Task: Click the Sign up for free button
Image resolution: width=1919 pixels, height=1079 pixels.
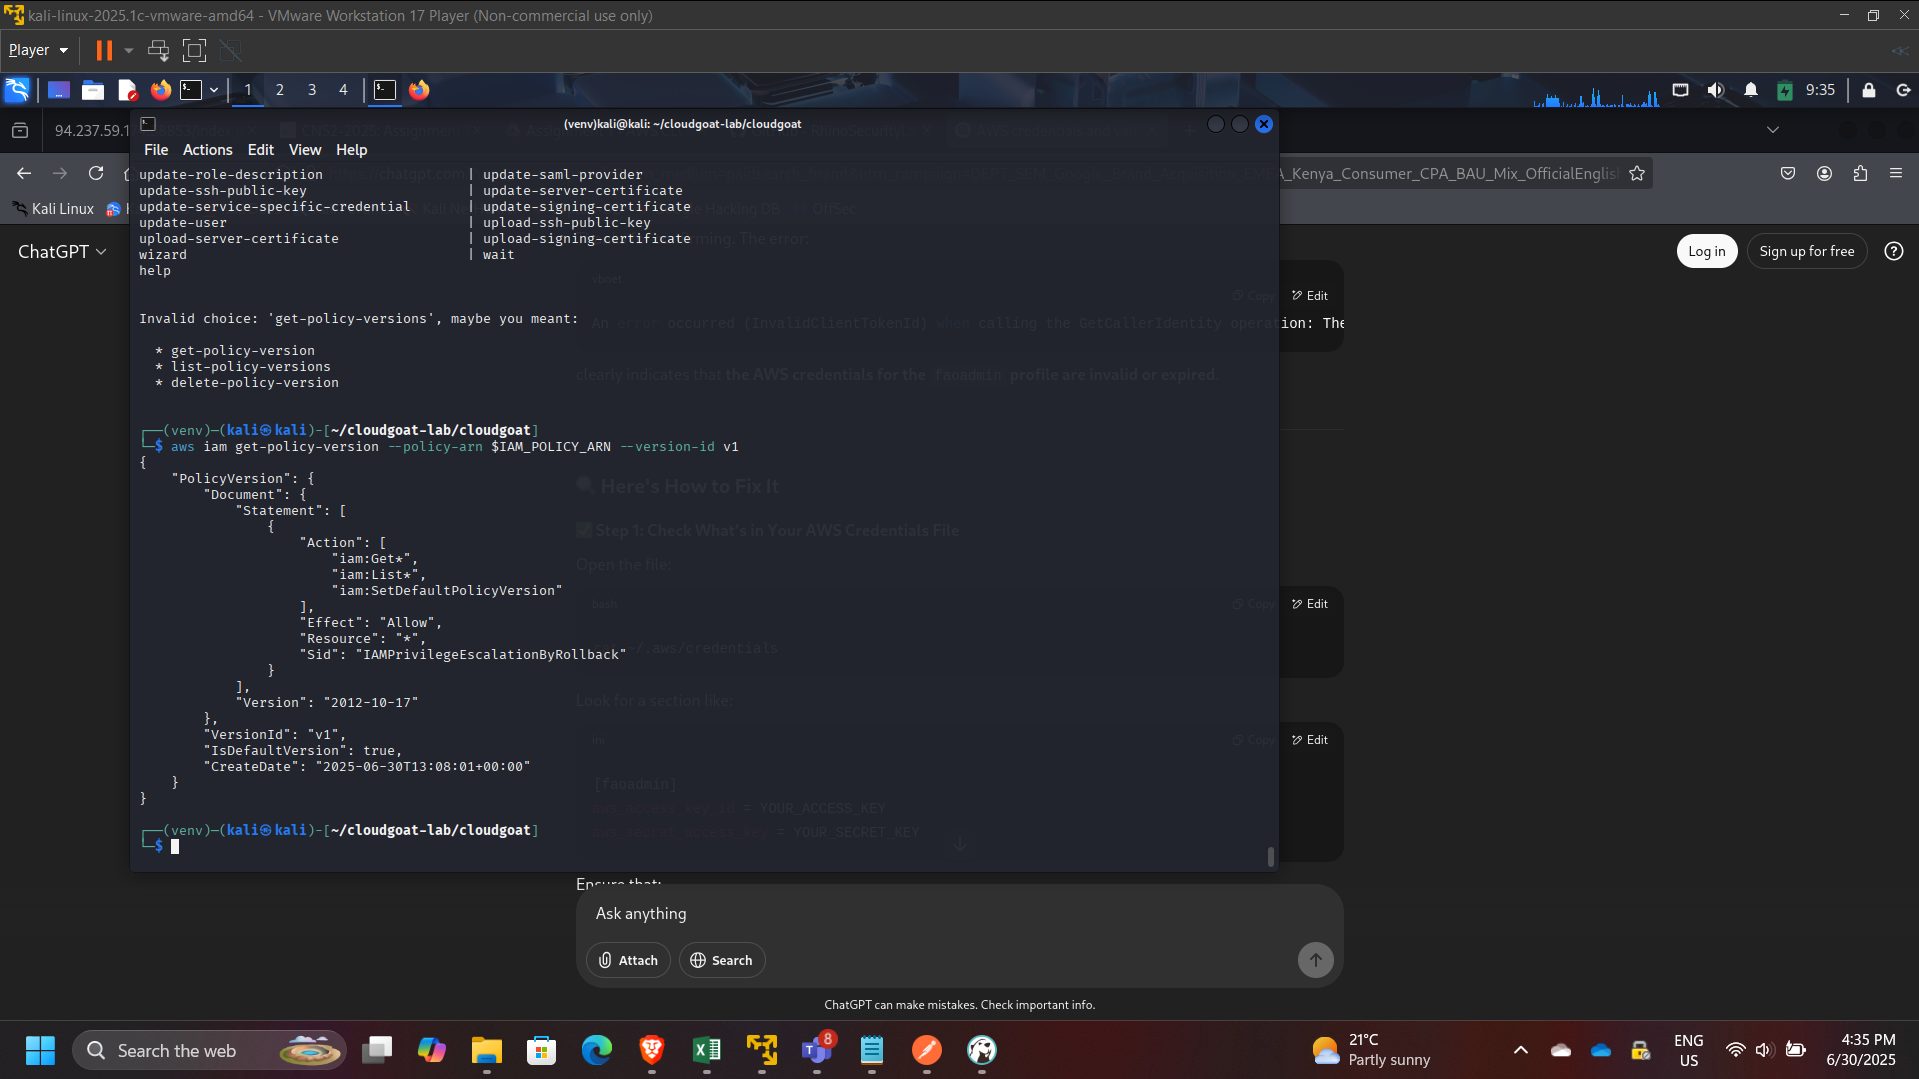Action: 1806,251
